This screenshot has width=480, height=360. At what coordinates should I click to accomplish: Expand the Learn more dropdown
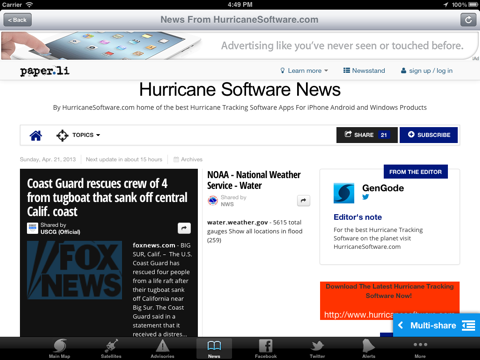pyautogui.click(x=304, y=71)
